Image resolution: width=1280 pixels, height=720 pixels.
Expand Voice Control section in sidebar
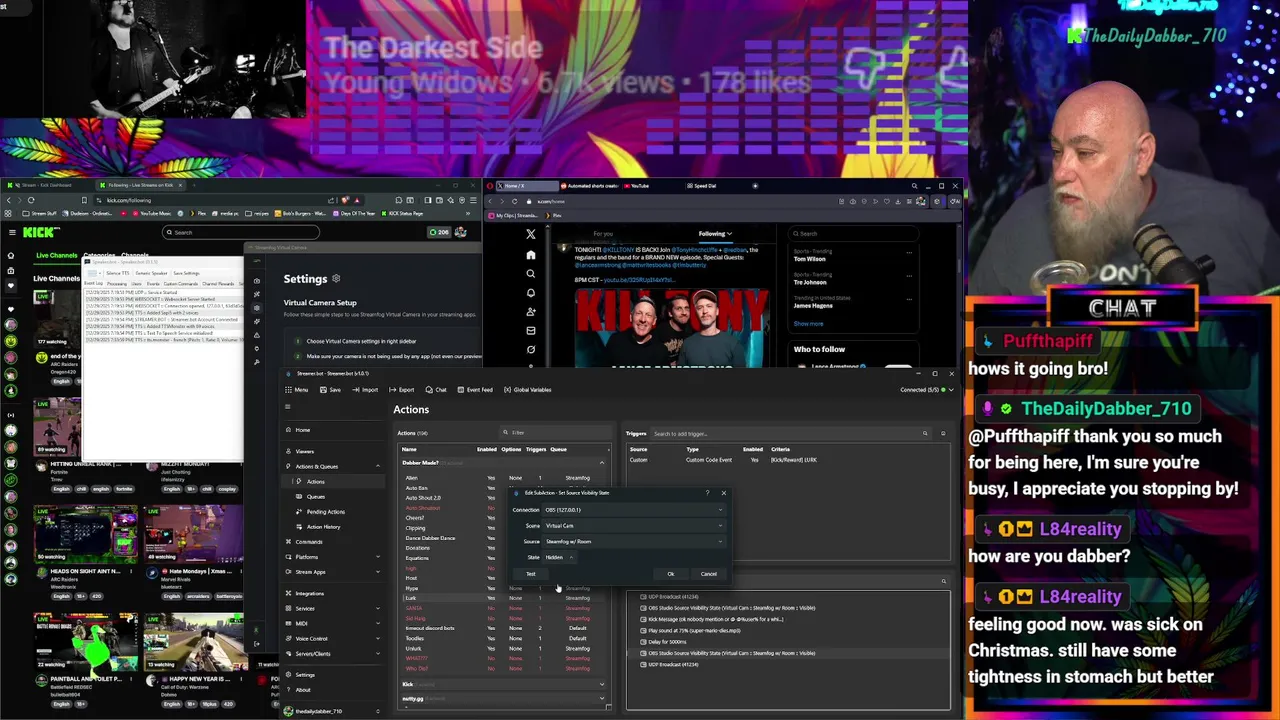coord(332,638)
